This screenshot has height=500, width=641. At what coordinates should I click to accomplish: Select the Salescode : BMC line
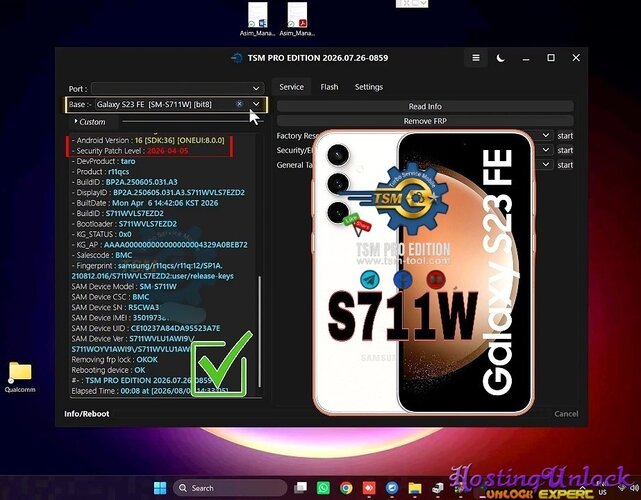(x=102, y=255)
